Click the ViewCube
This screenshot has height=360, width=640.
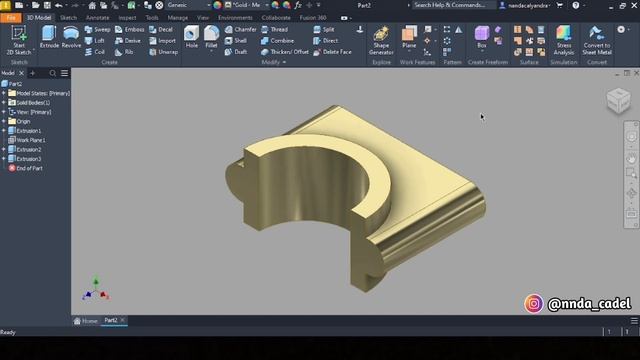coord(619,100)
